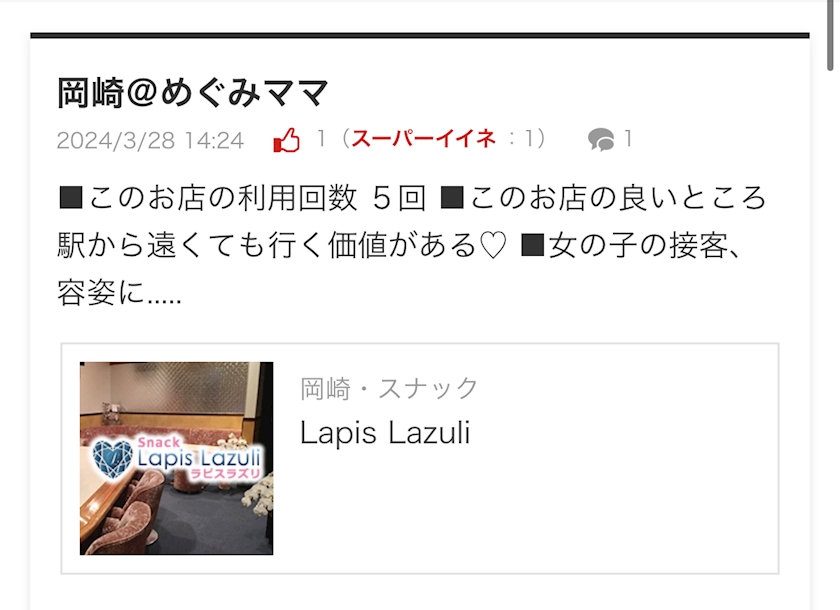
Task: Click the post date 2024/3/28 14:24
Action: [151, 141]
